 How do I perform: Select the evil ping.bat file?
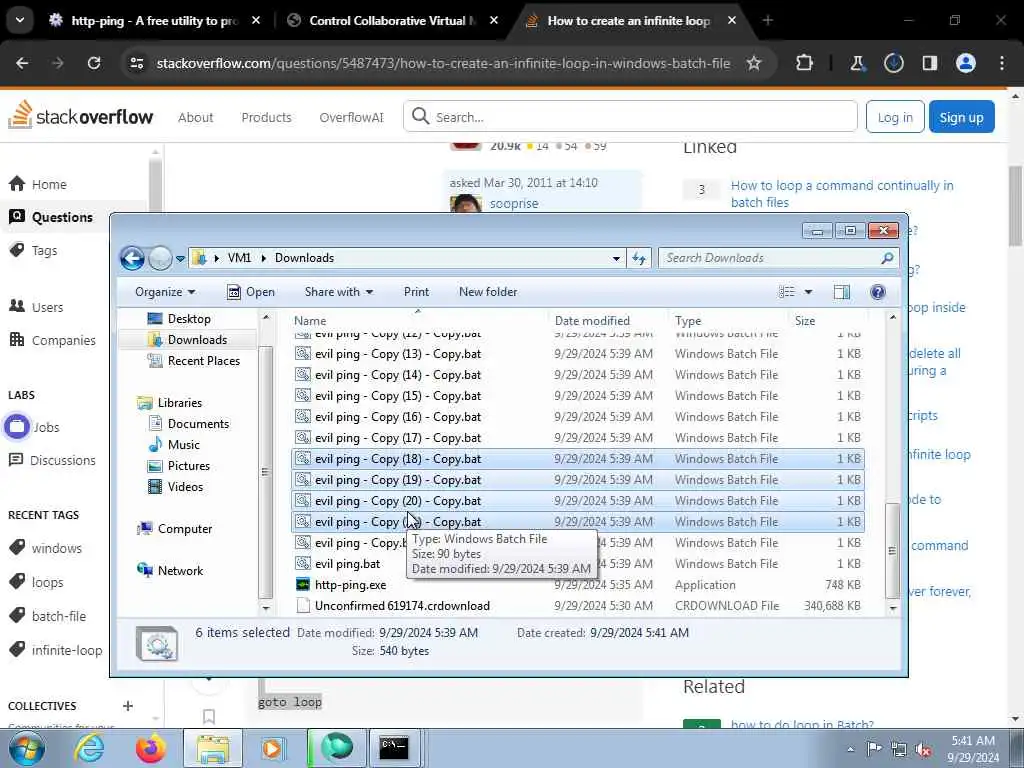click(578, 564)
